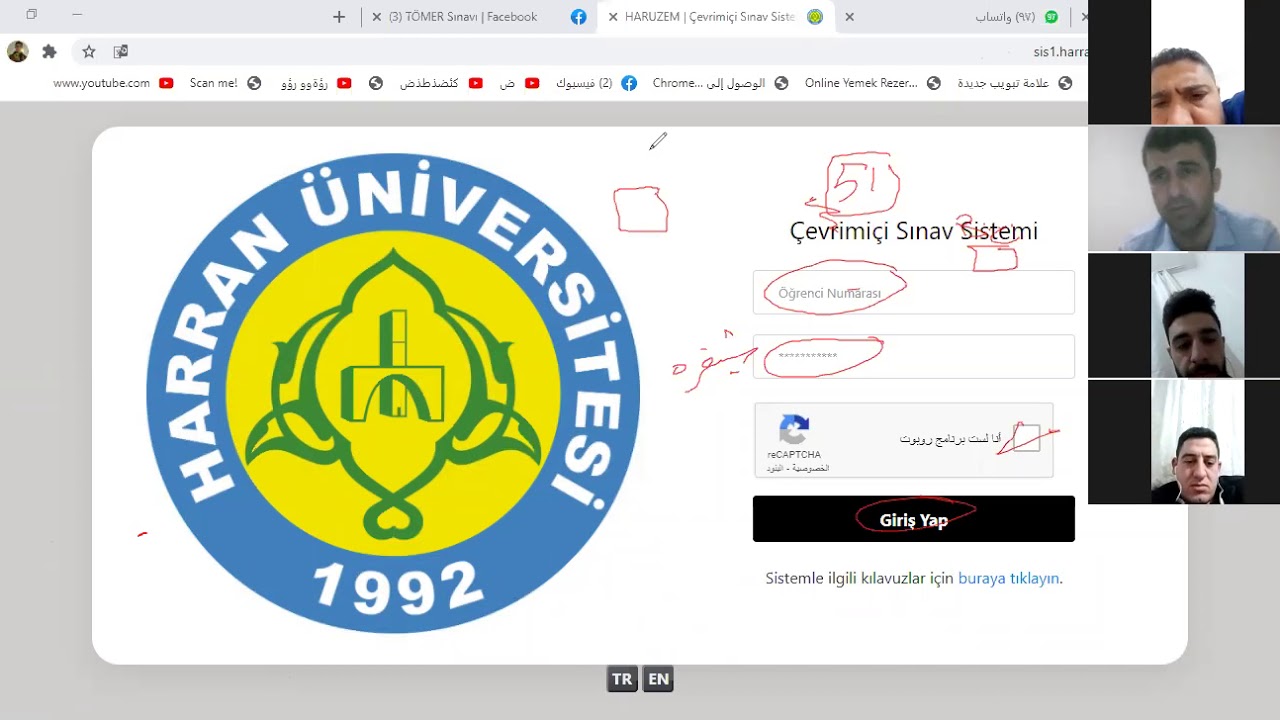Open the Chrome profile avatar

[x=18, y=51]
